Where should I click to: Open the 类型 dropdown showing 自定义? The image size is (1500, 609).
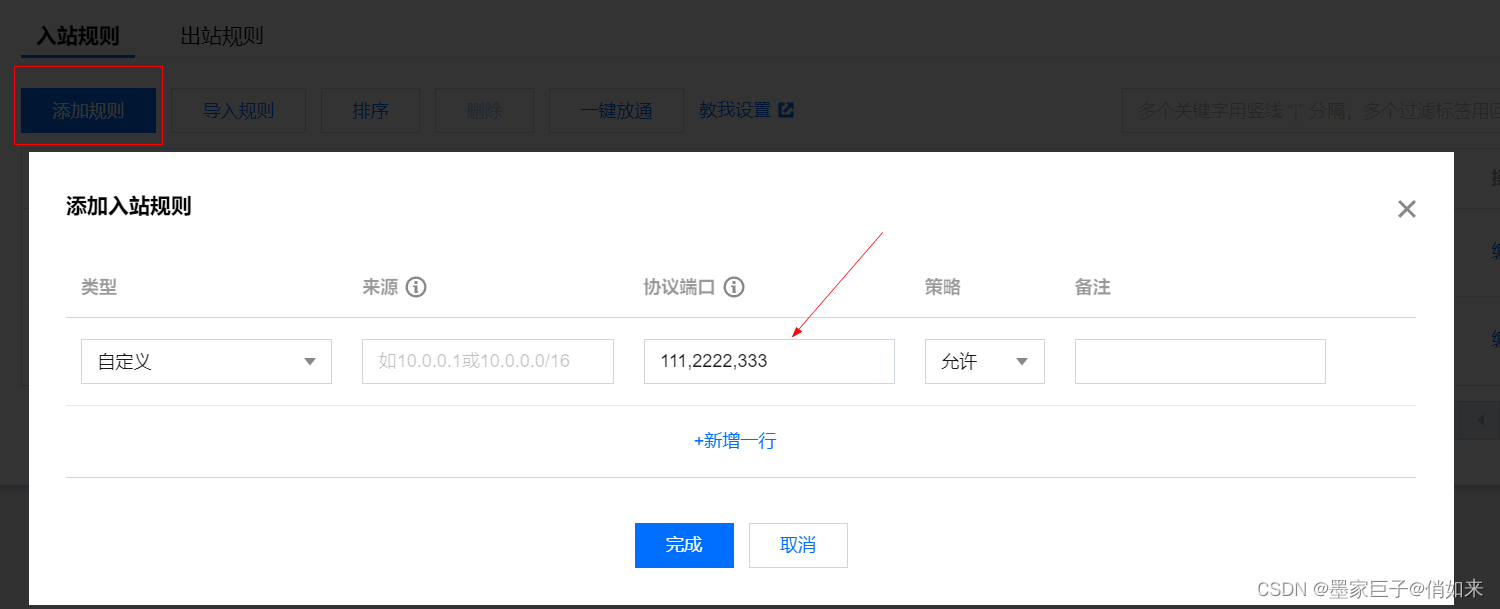click(205, 361)
